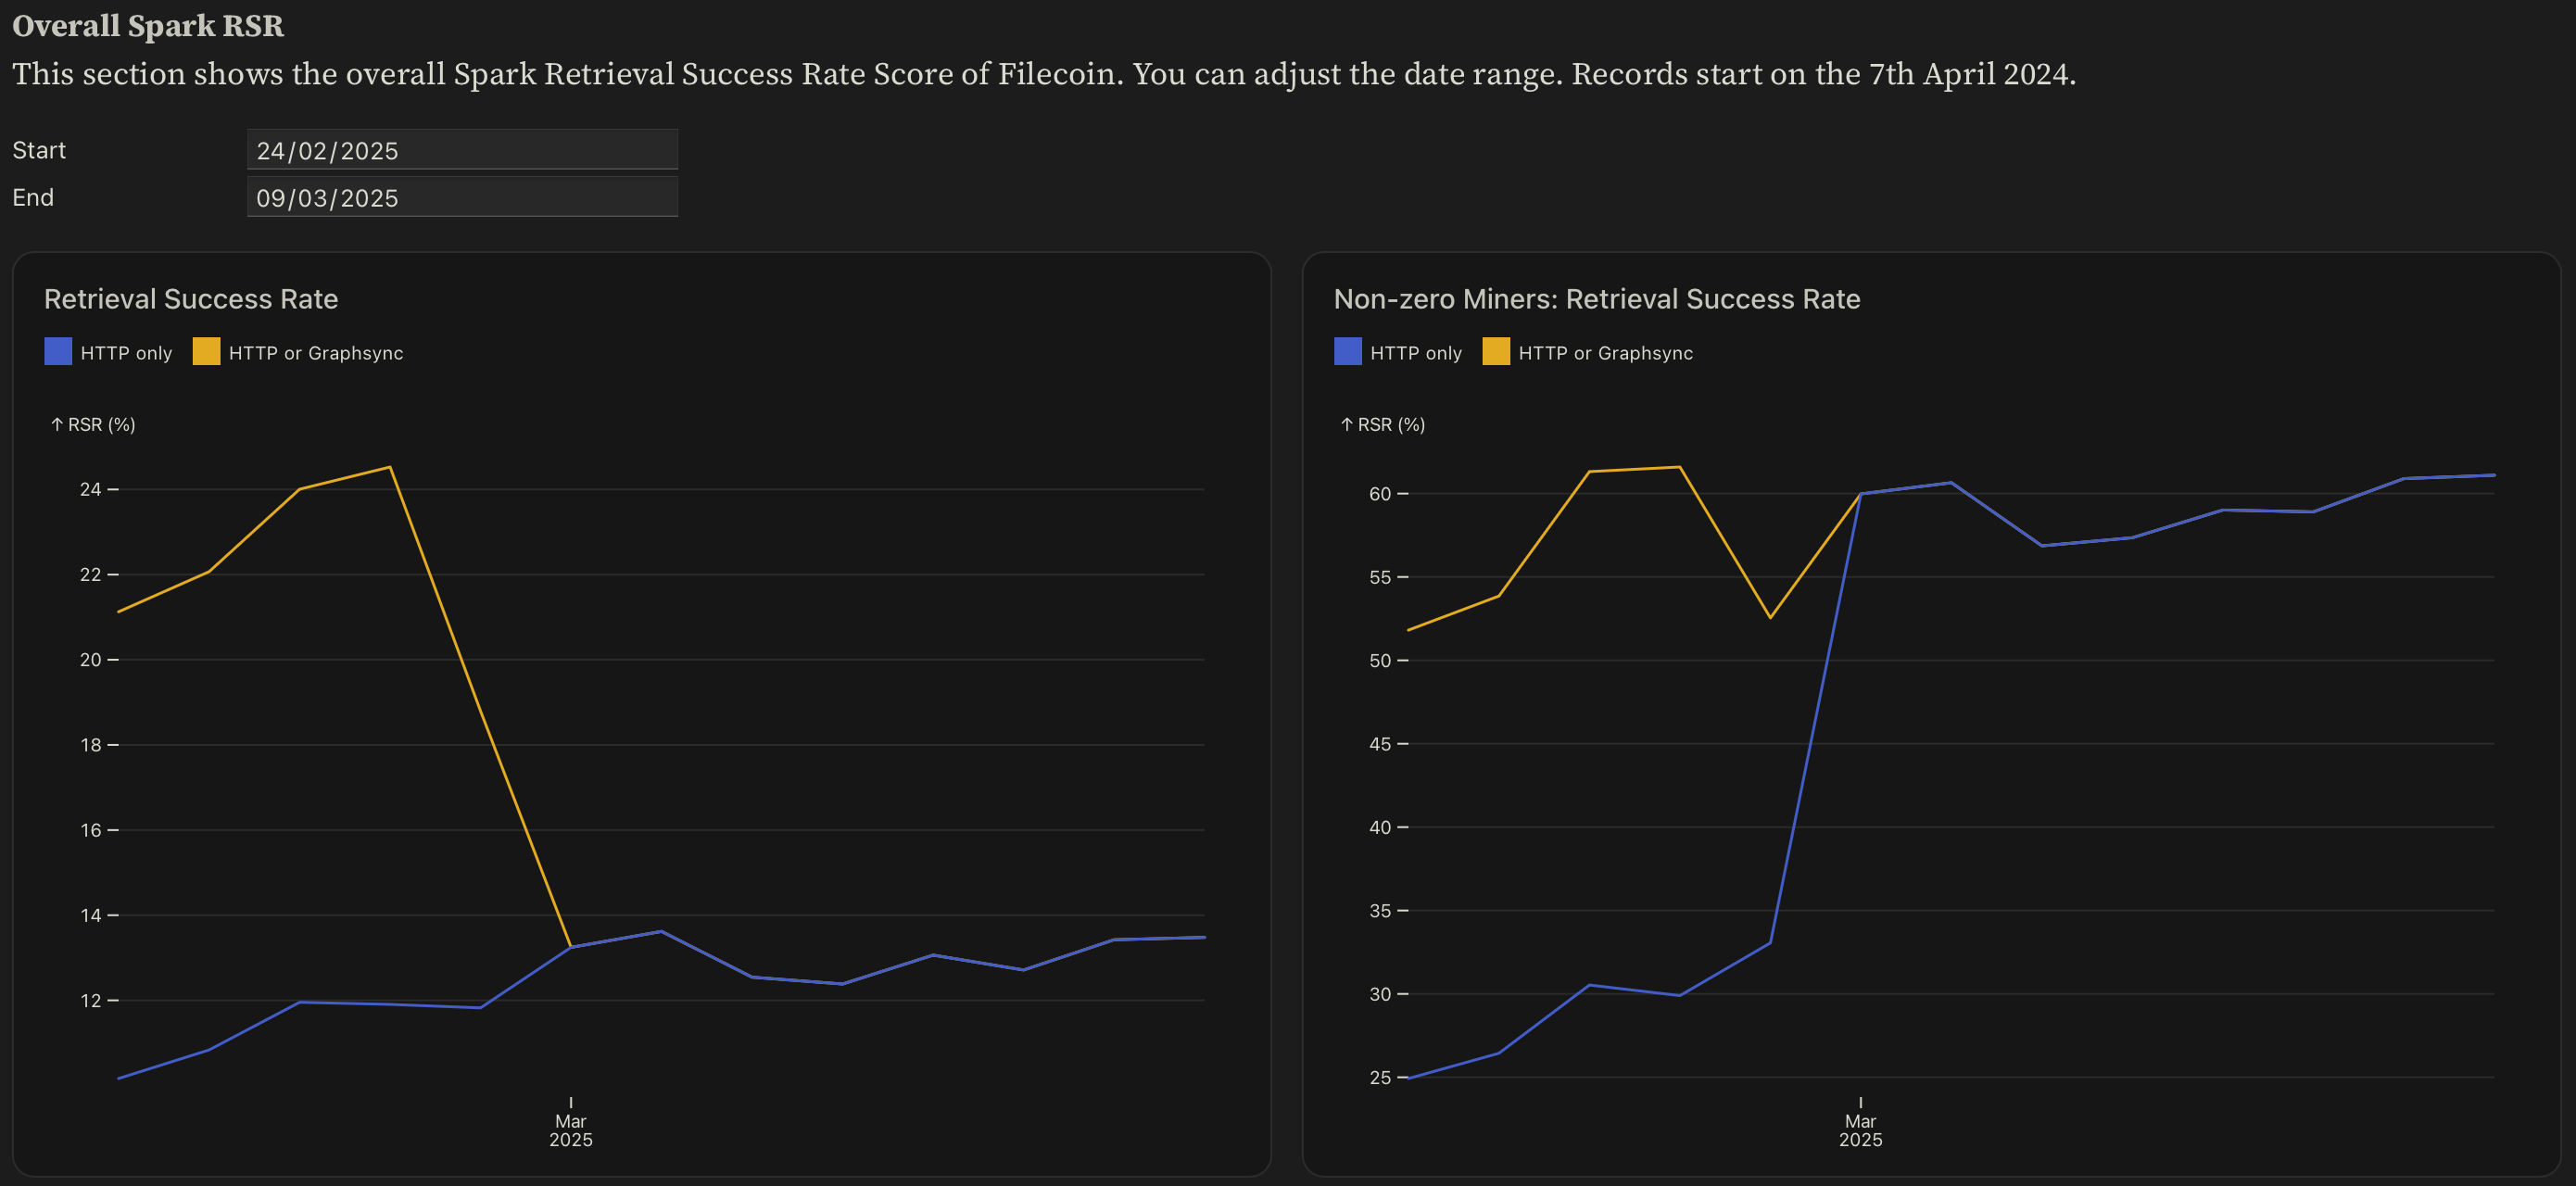Viewport: 2576px width, 1186px height.
Task: Click the End date input field
Action: (461, 197)
